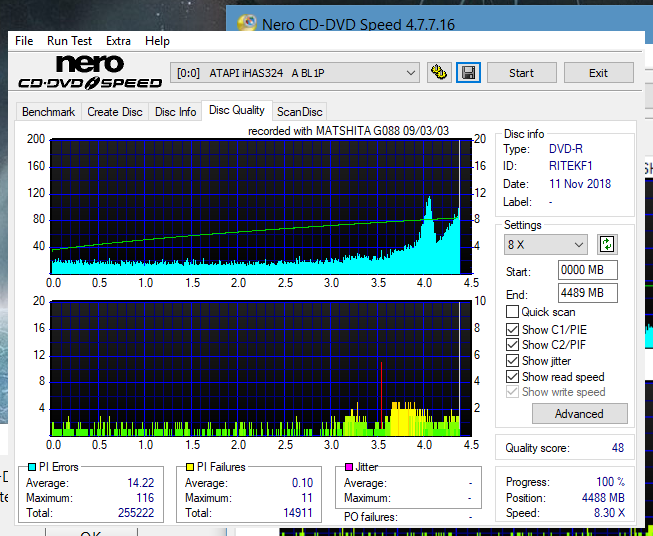Open the Run Test menu
The width and height of the screenshot is (653, 536).
pos(69,41)
